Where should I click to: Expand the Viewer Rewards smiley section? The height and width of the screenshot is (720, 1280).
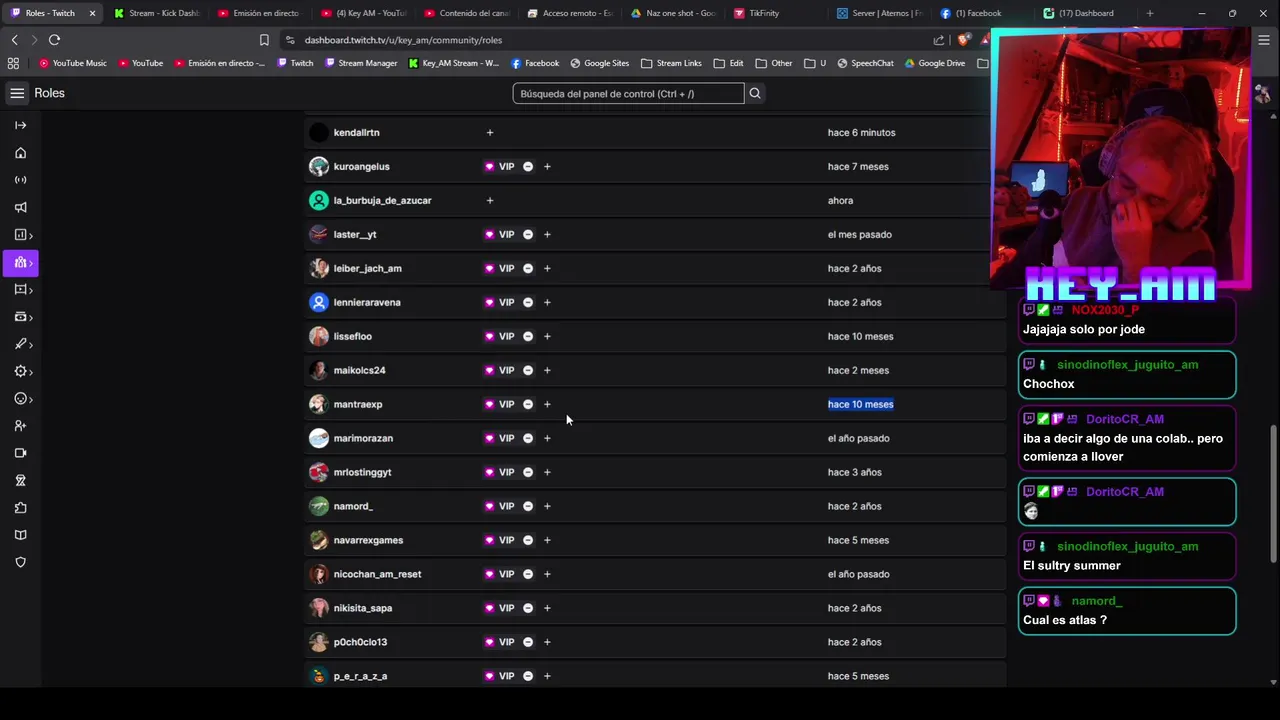tap(20, 399)
